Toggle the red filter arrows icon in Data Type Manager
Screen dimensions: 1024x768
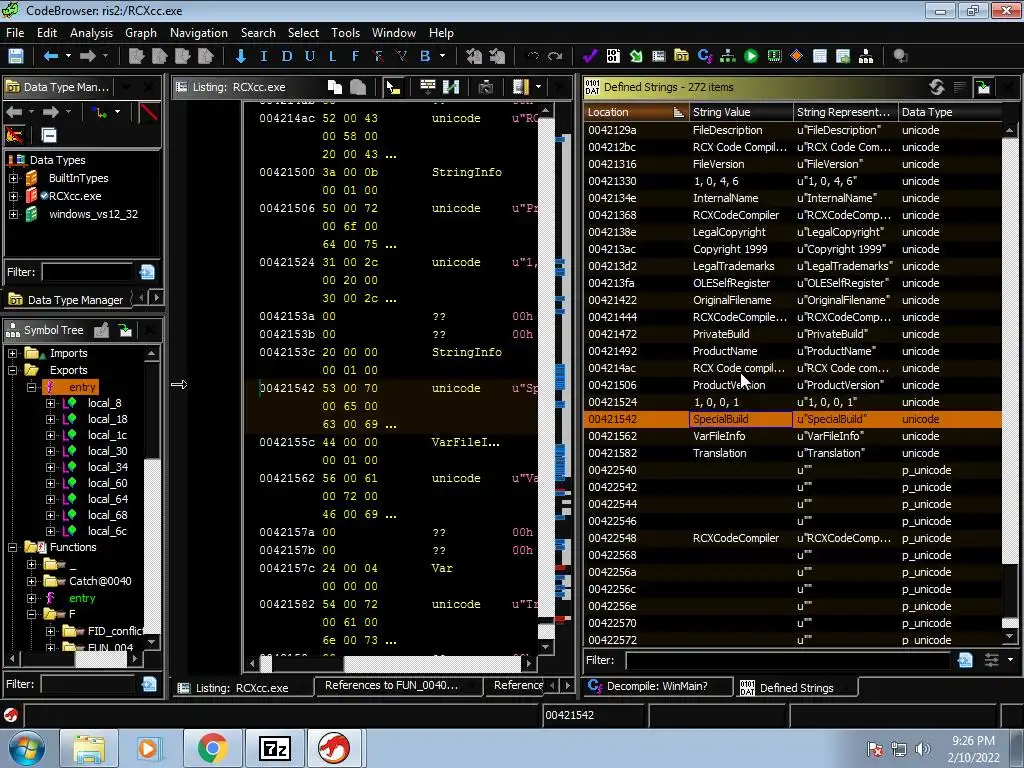click(x=14, y=135)
